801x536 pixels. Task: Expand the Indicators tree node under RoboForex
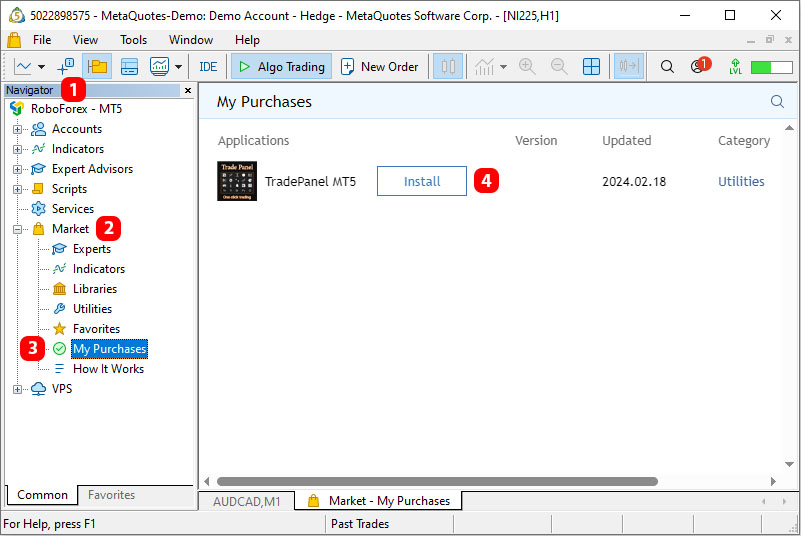point(17,149)
